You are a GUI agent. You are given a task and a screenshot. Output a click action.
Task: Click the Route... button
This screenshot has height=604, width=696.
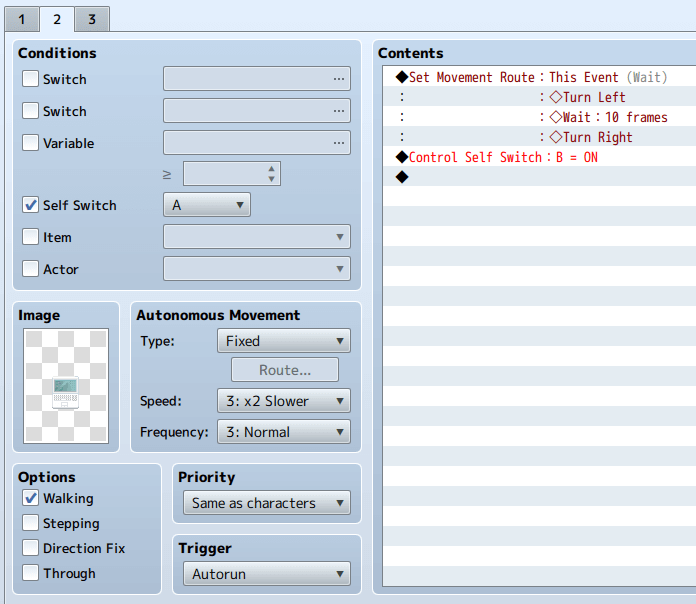[285, 370]
